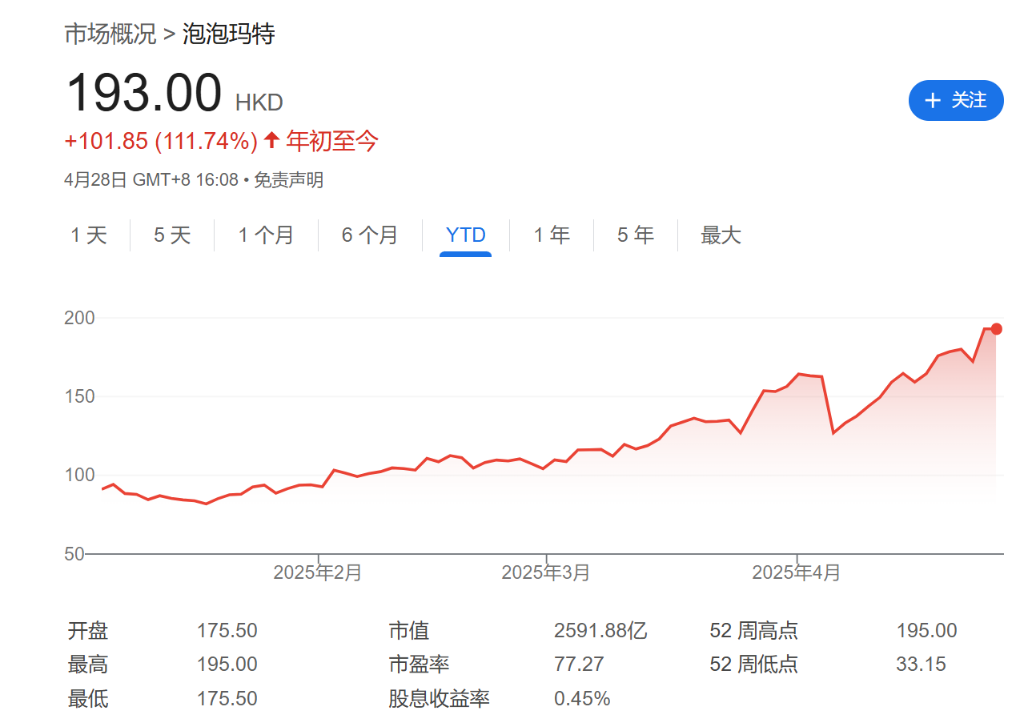The width and height of the screenshot is (1024, 722).
Task: Click the 193.00 current price text
Action: pos(144,93)
